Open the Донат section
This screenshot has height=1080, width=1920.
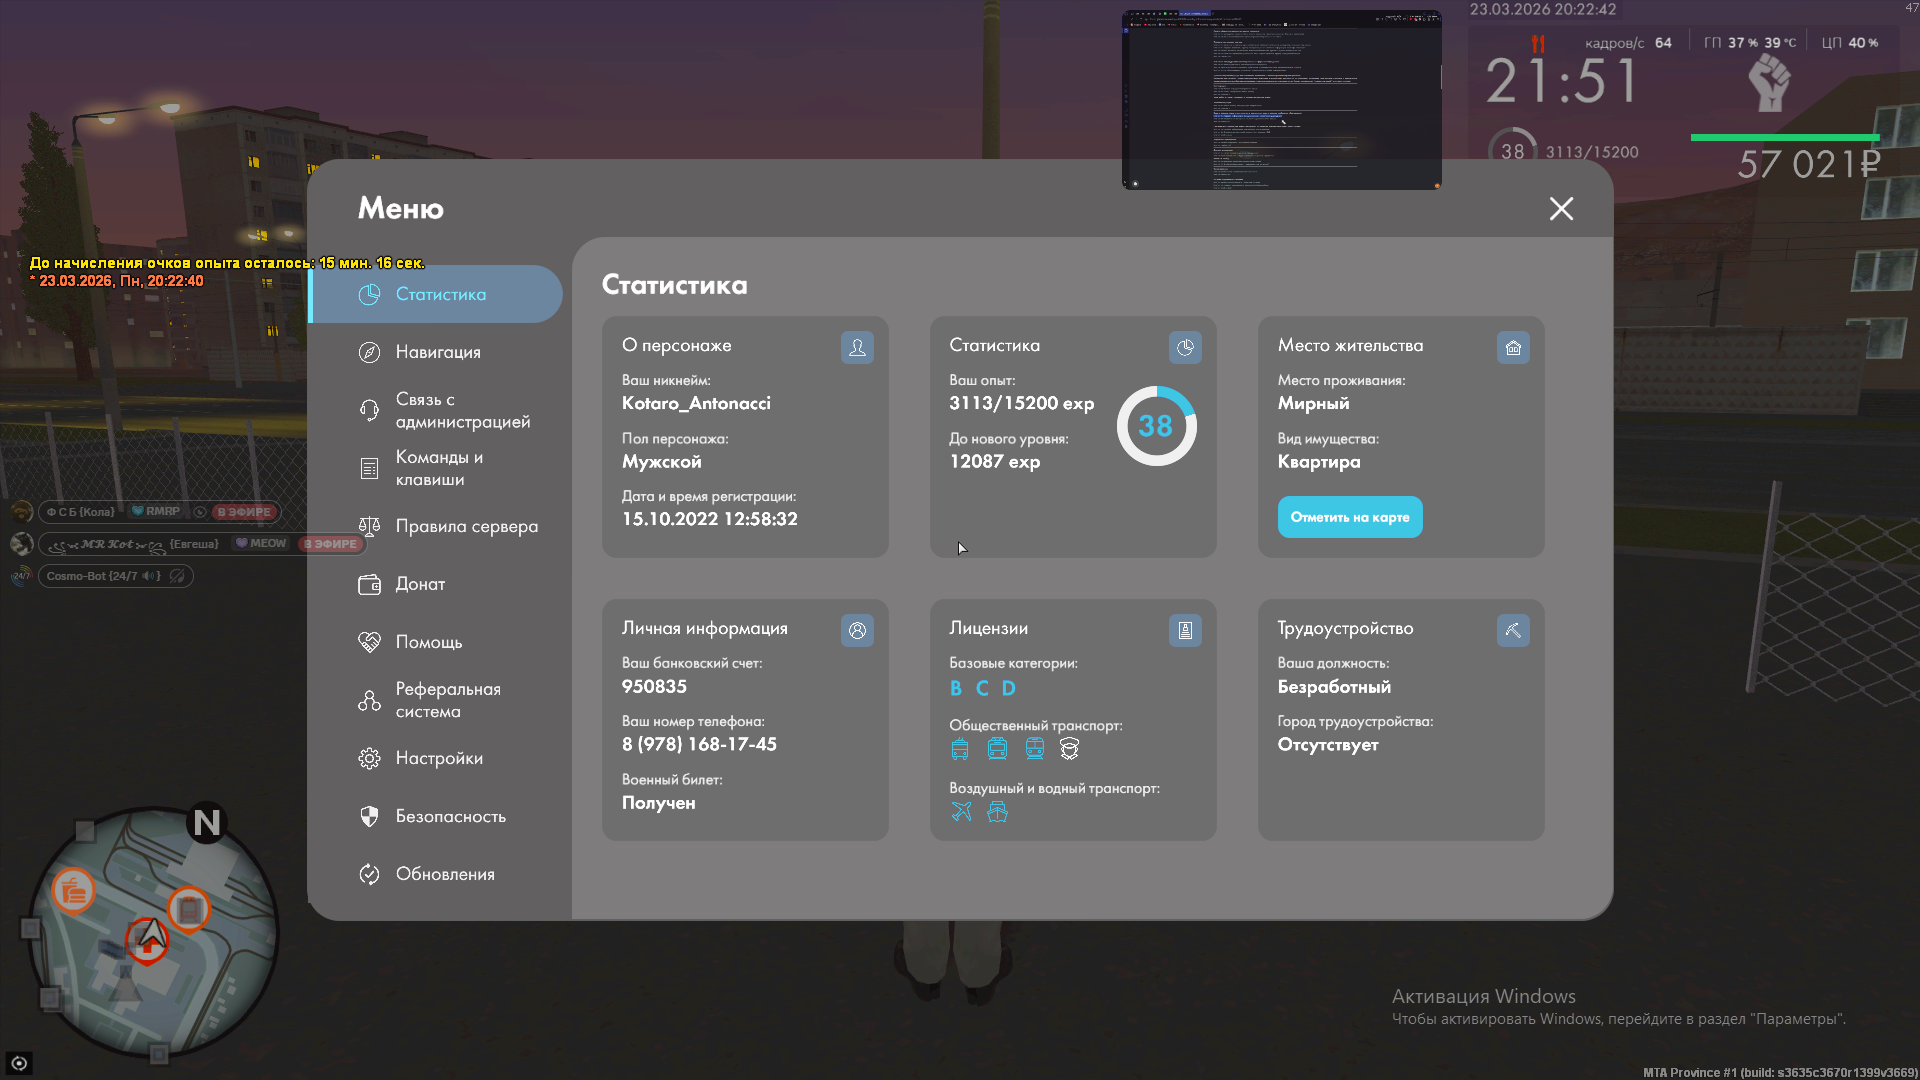[420, 584]
